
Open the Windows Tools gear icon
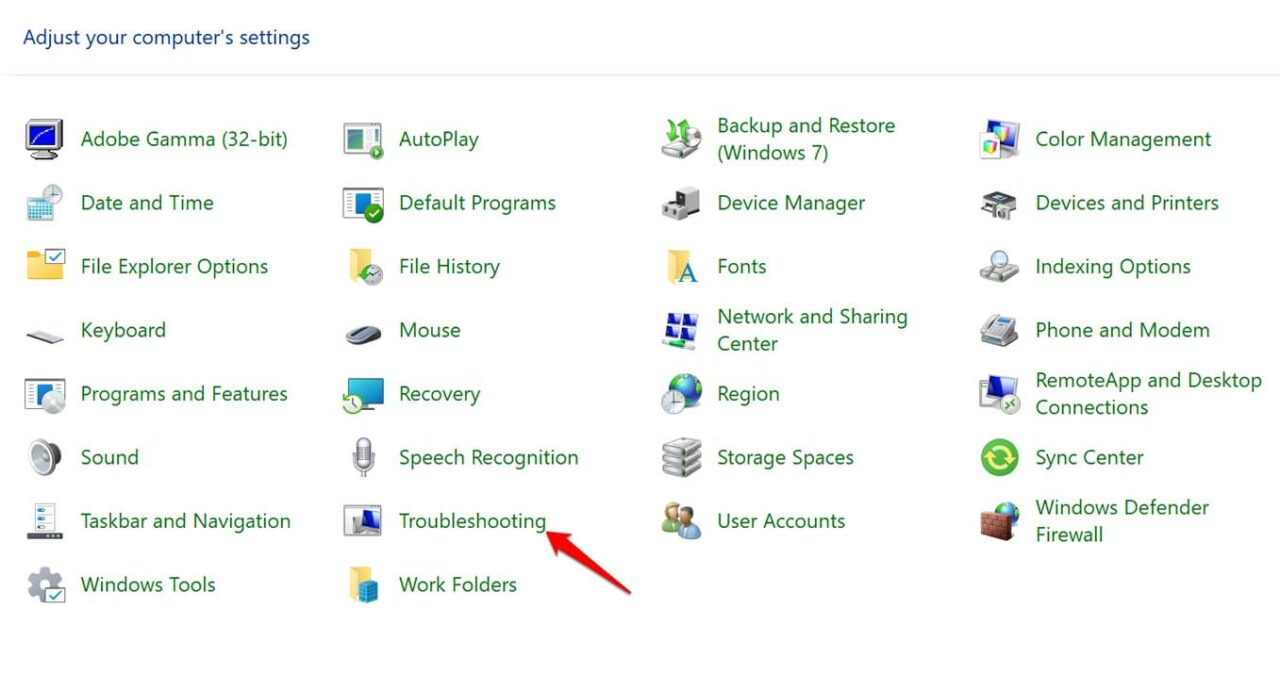click(45, 585)
